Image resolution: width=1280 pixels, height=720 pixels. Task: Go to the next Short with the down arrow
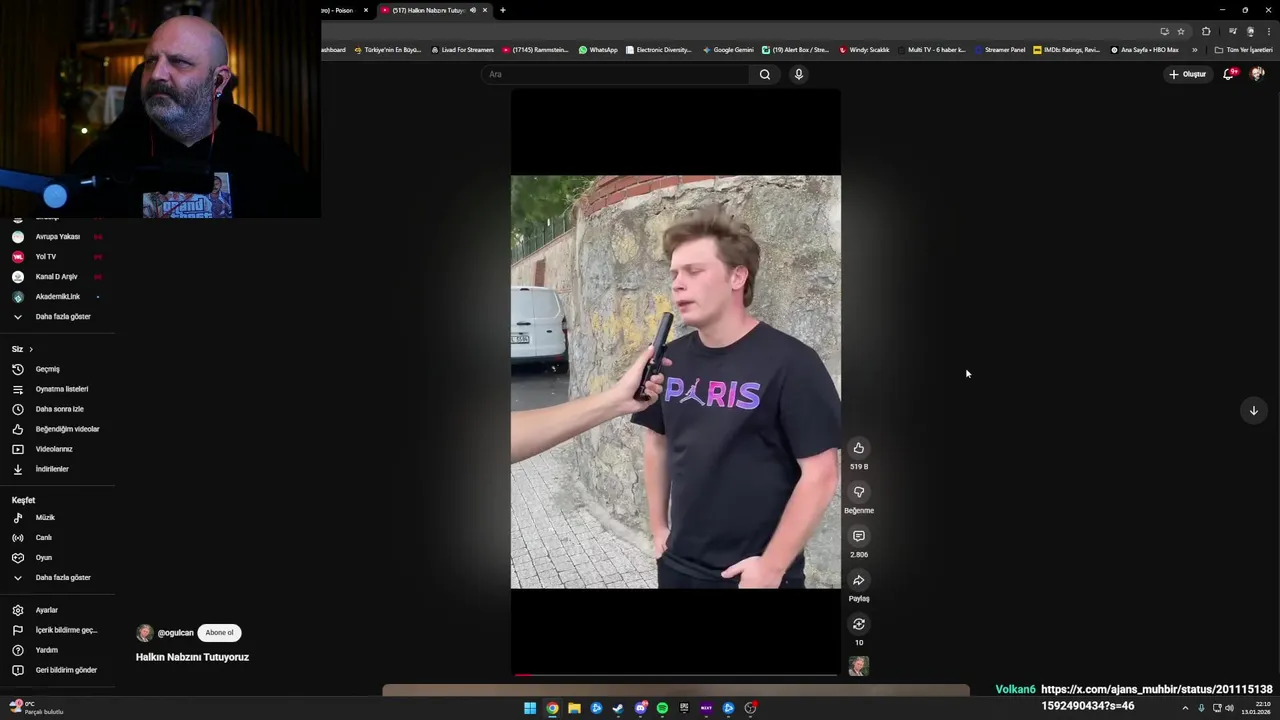click(1253, 410)
